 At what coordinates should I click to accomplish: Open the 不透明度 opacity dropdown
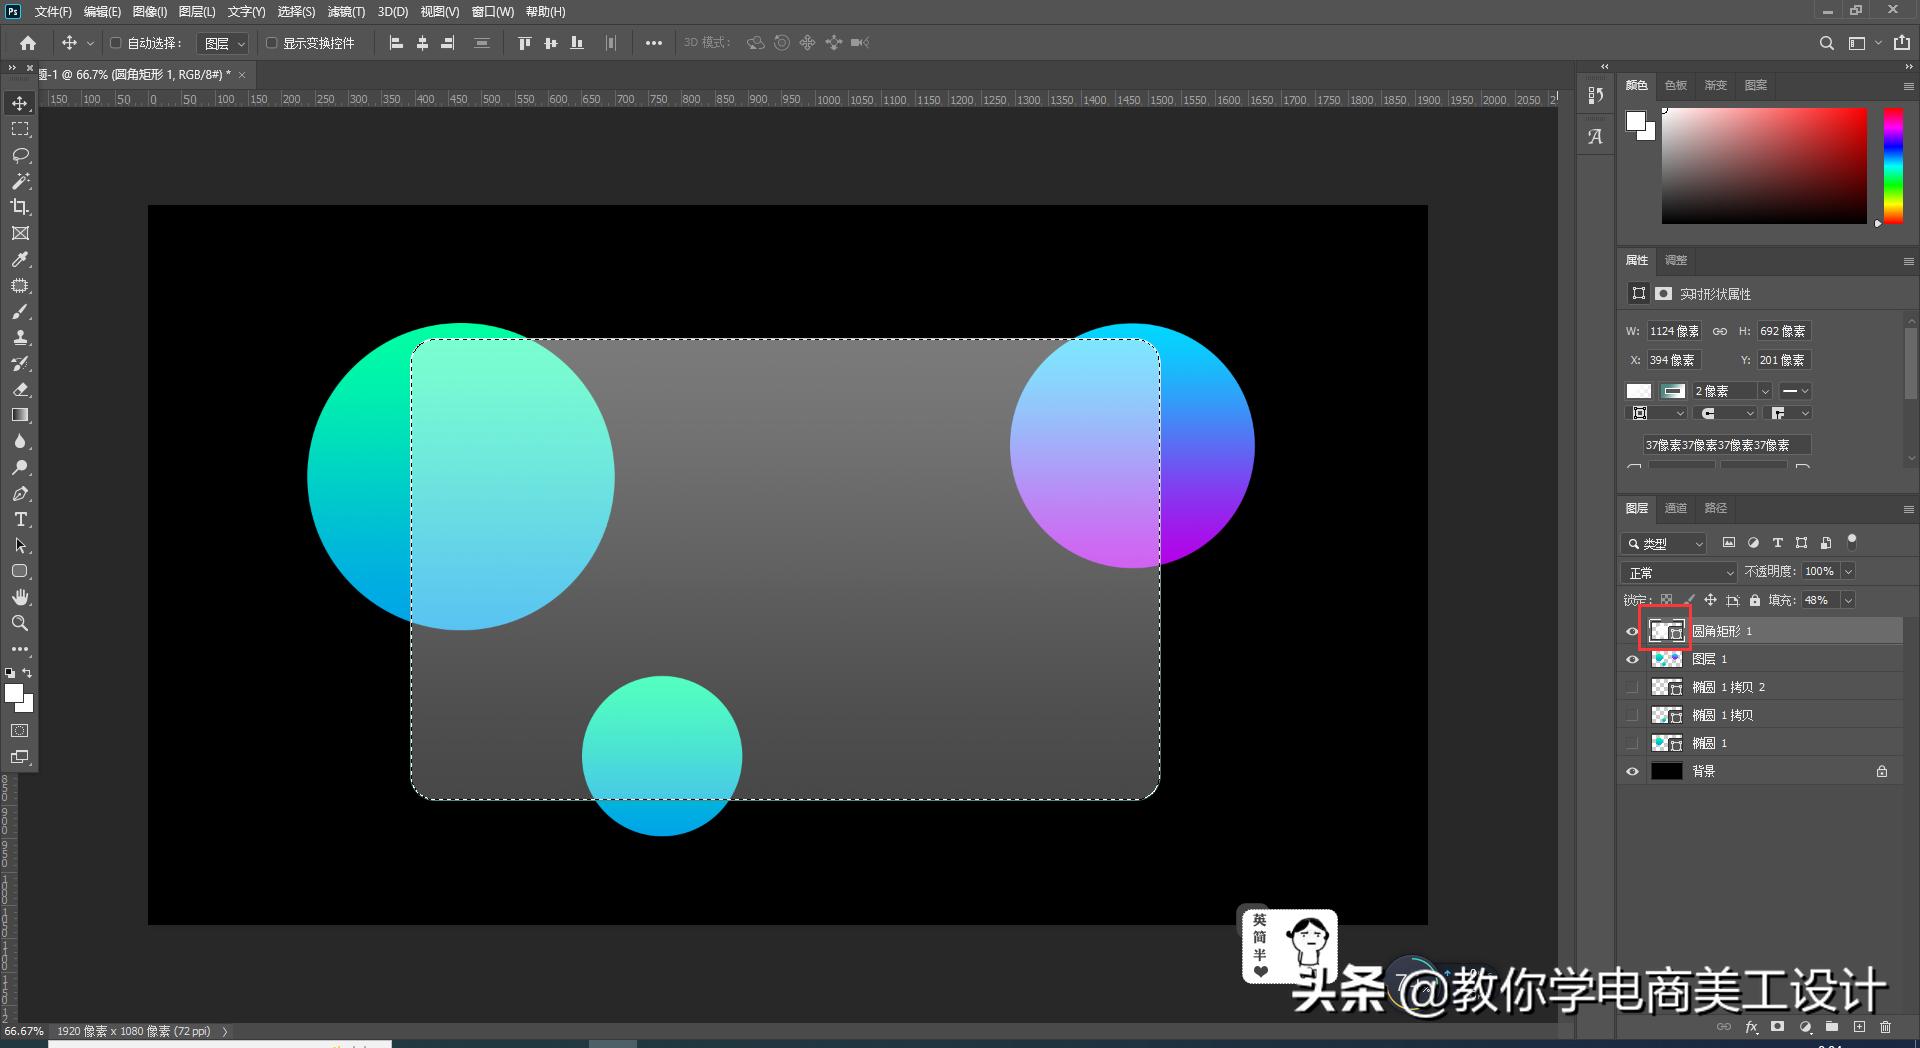tap(1847, 571)
